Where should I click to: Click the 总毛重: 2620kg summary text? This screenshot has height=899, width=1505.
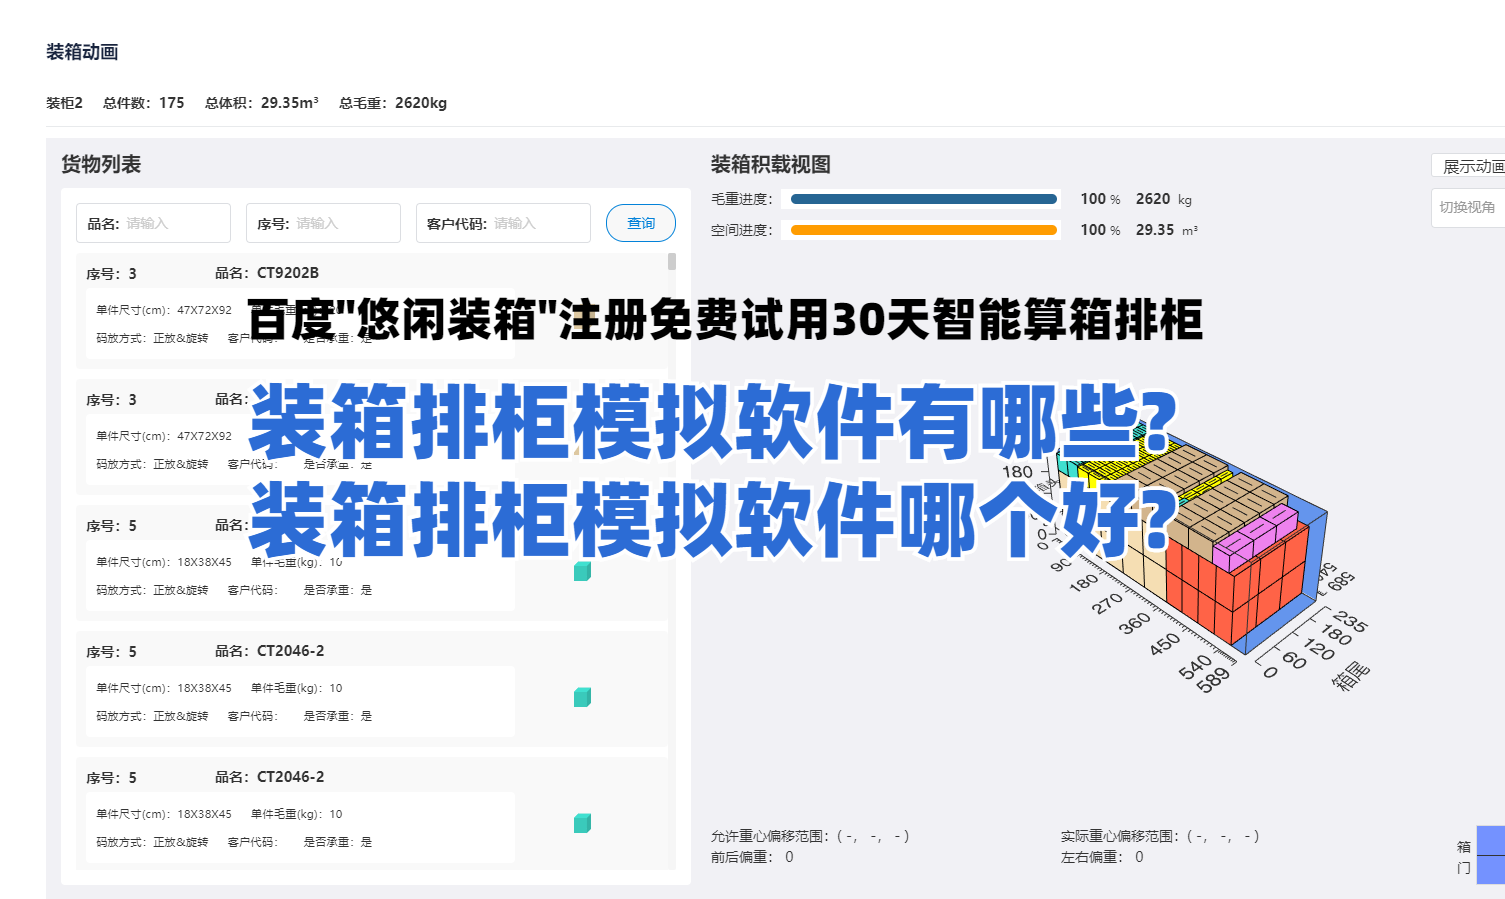pos(393,103)
